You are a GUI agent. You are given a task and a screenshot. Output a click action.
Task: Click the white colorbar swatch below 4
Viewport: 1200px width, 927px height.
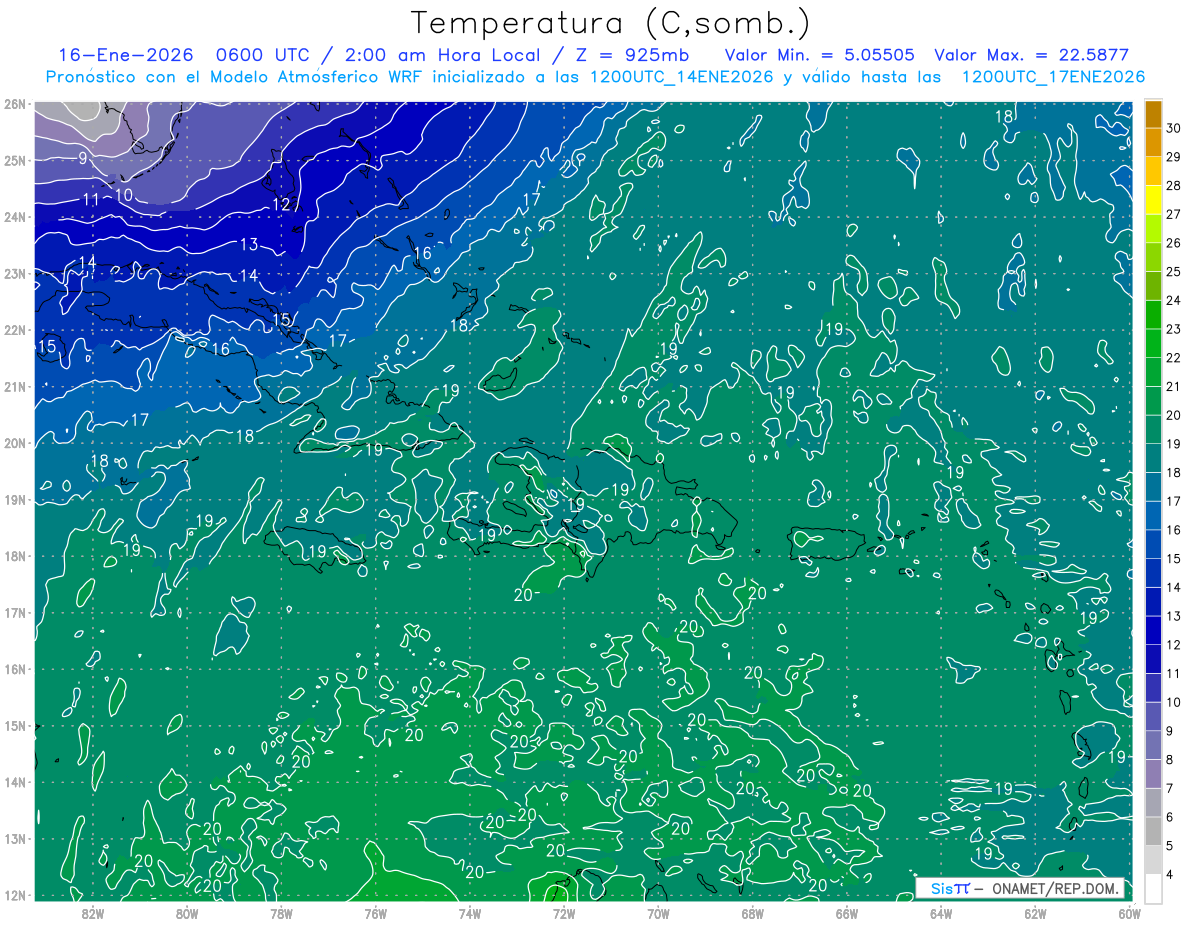coord(1154,888)
